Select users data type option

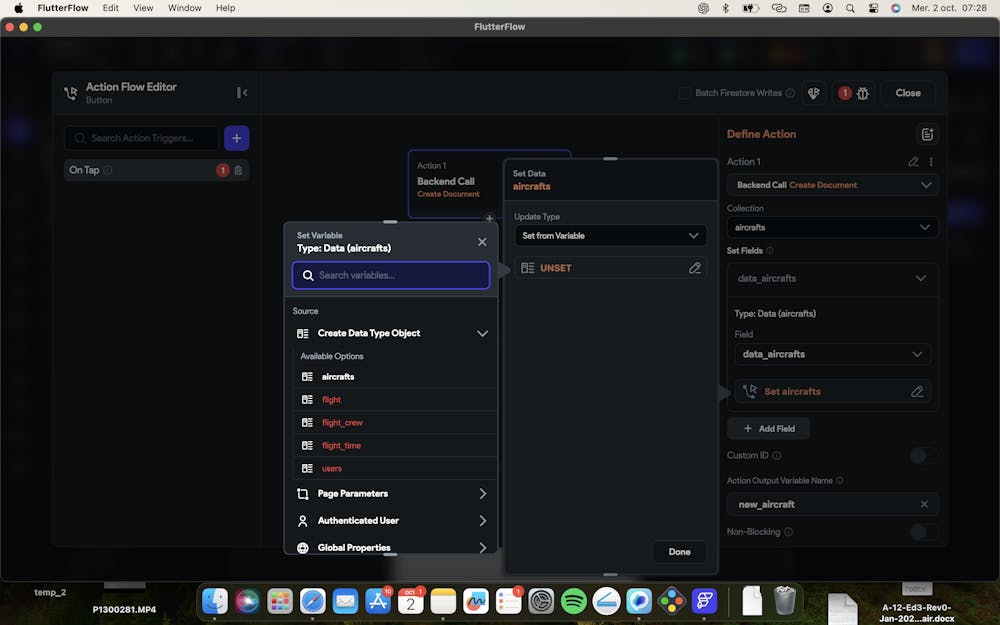pyautogui.click(x=395, y=469)
